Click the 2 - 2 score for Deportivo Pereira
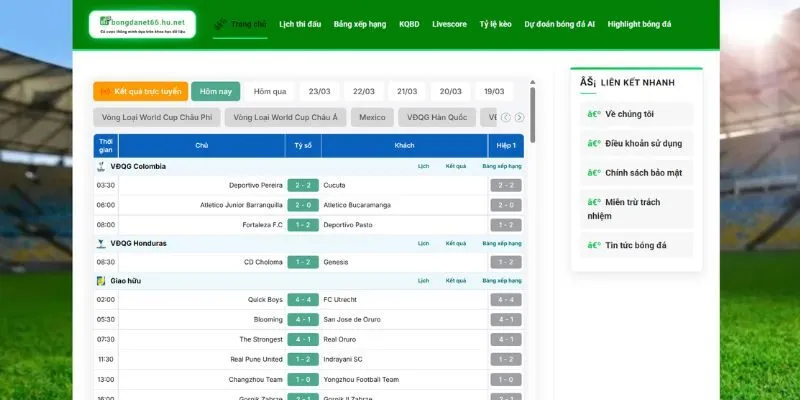This screenshot has width=800, height=400. pyautogui.click(x=303, y=185)
